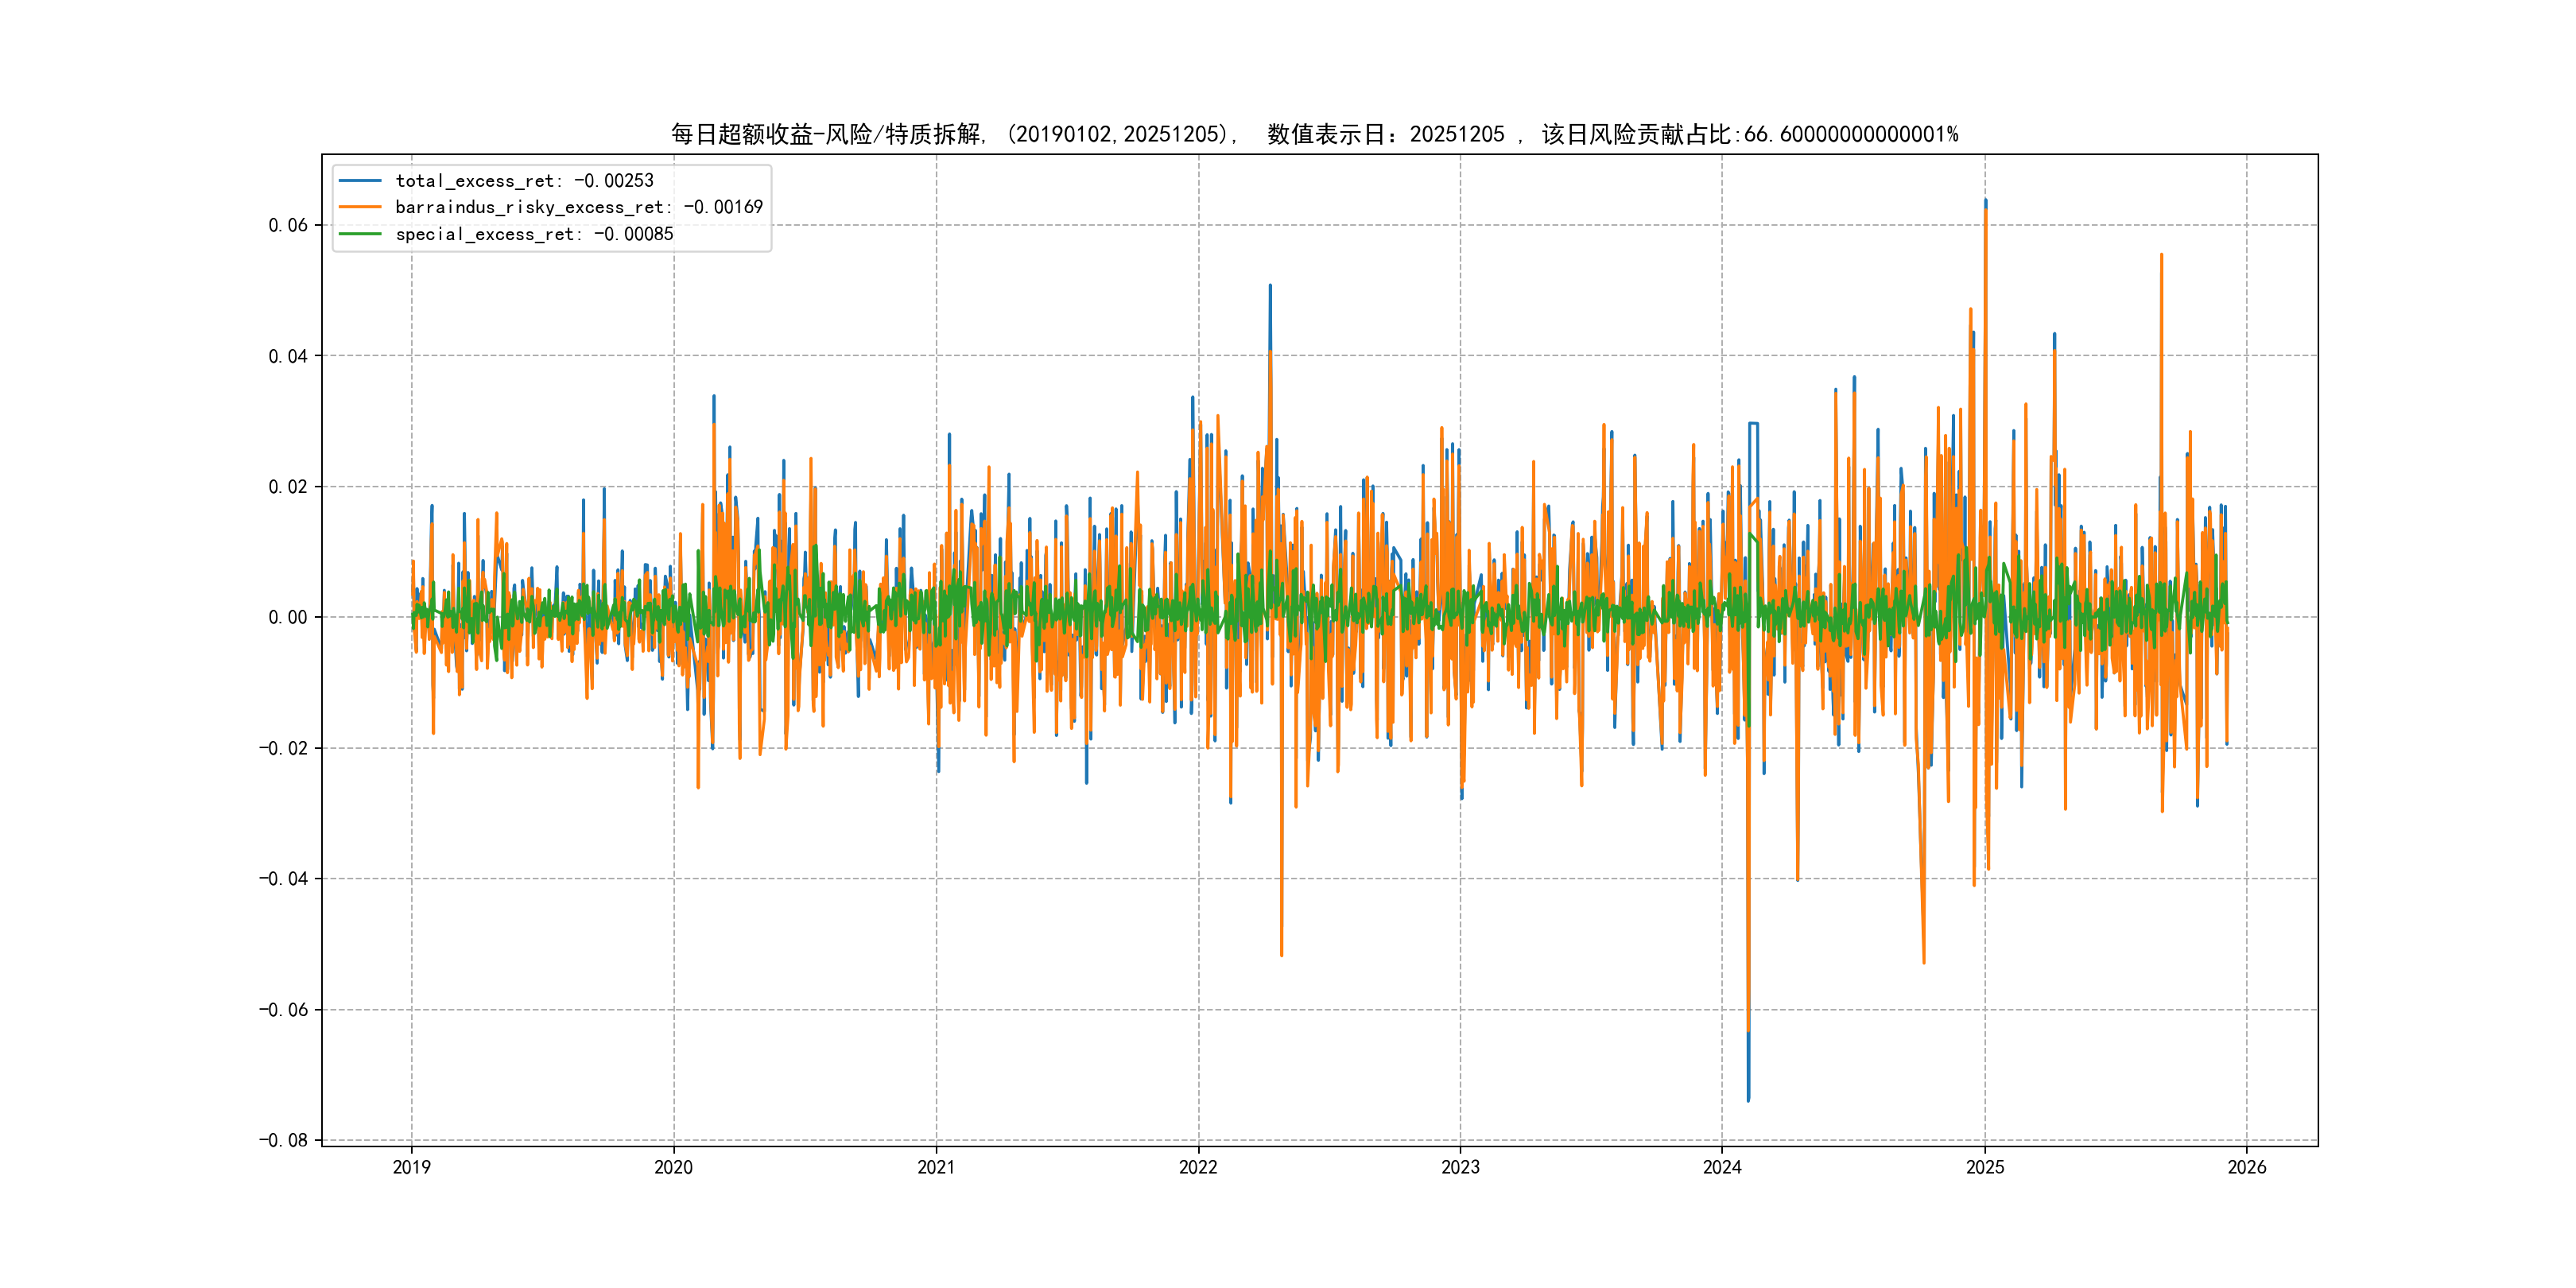Image resolution: width=2576 pixels, height=1288 pixels.
Task: Click the 0.06 y-axis tick label
Action: click(288, 225)
